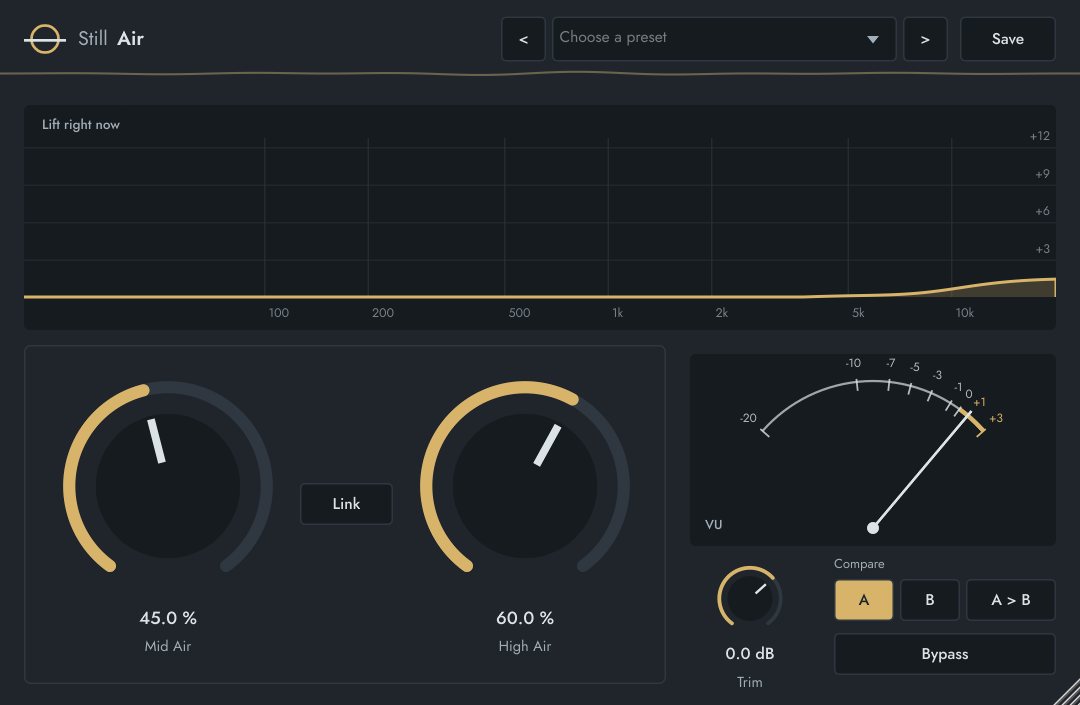
Task: Click the Trim knob
Action: [x=749, y=598]
